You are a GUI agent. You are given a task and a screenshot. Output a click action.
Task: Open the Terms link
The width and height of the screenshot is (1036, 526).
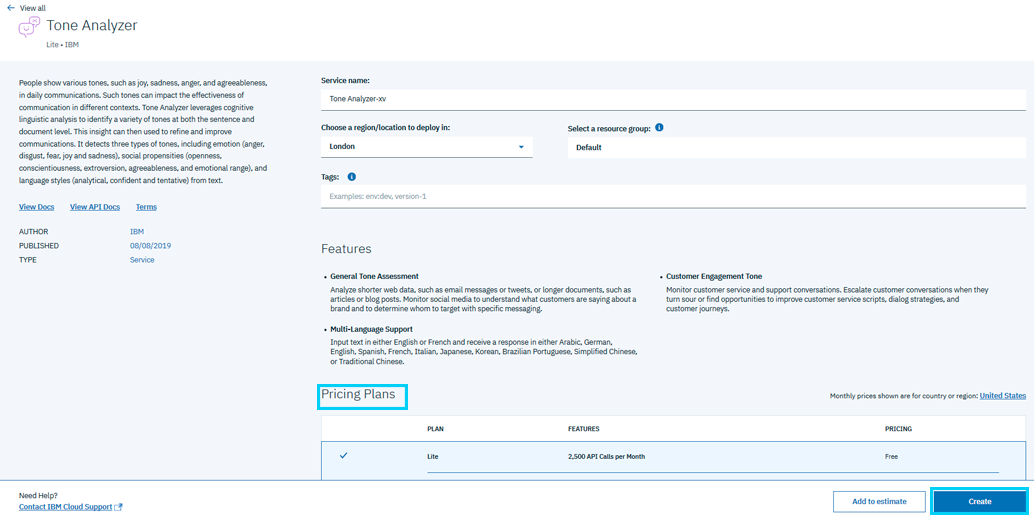click(146, 207)
